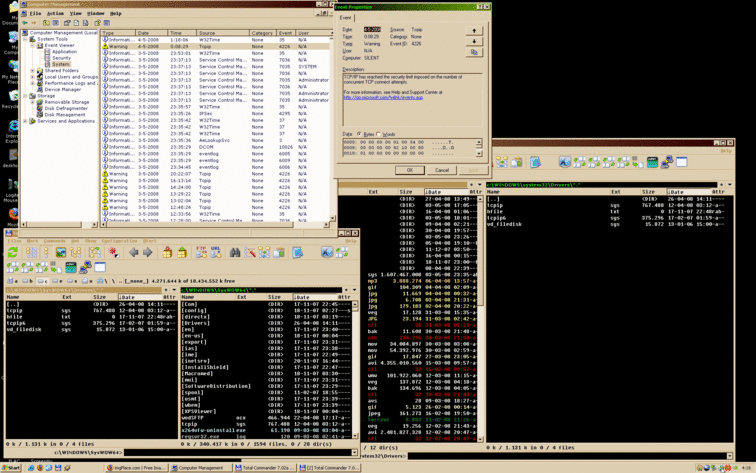The height and width of the screenshot is (473, 756).
Task: Select the Words radio button
Action: (378, 134)
